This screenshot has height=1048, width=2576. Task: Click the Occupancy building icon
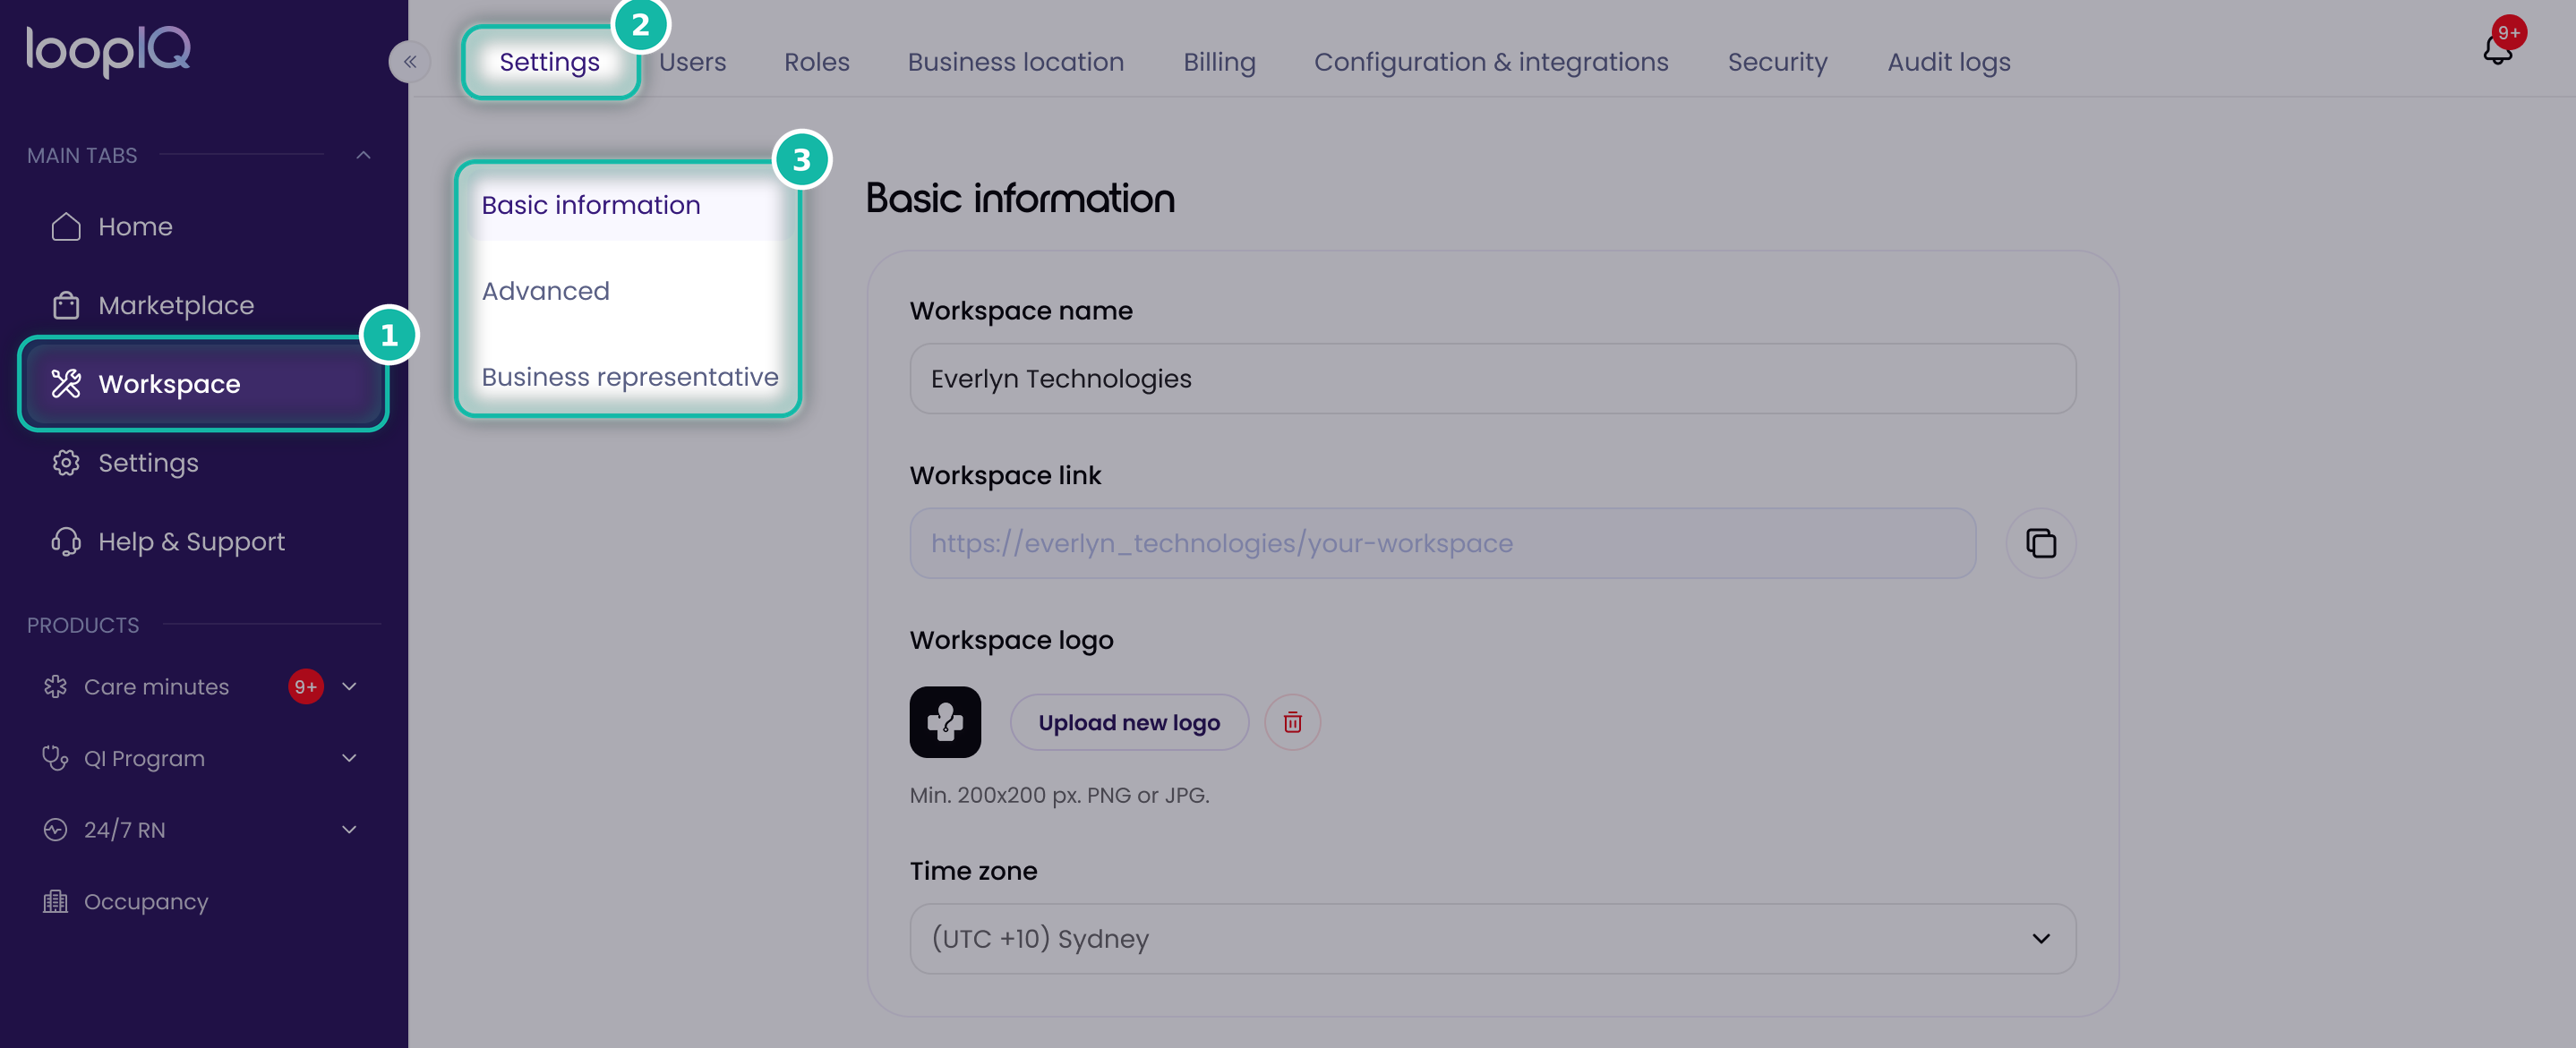pos(55,902)
